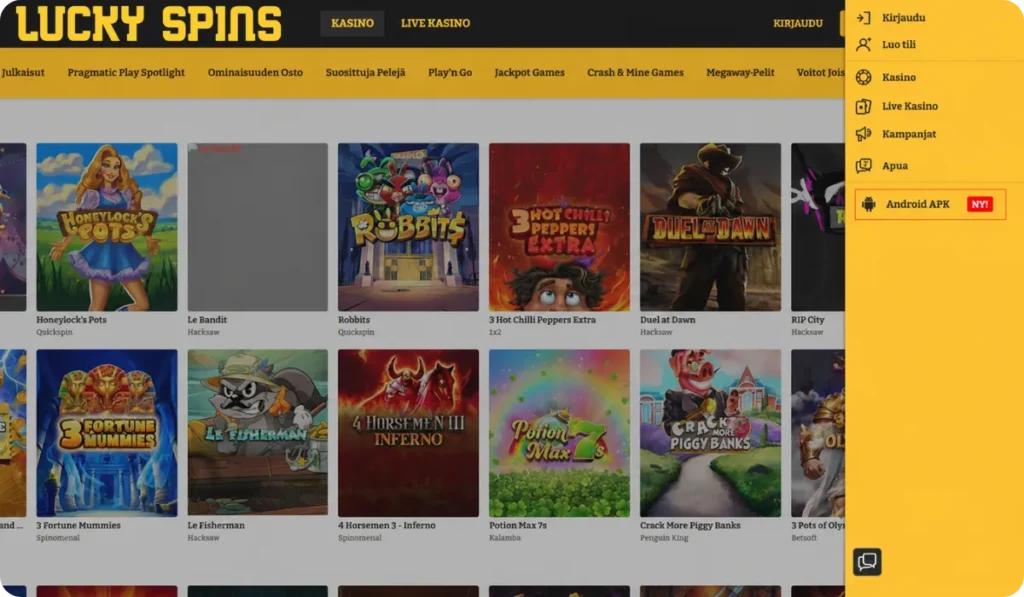Click 'Hacksaw' under Duel at Dawn
The width and height of the screenshot is (1024, 597).
click(x=656, y=332)
